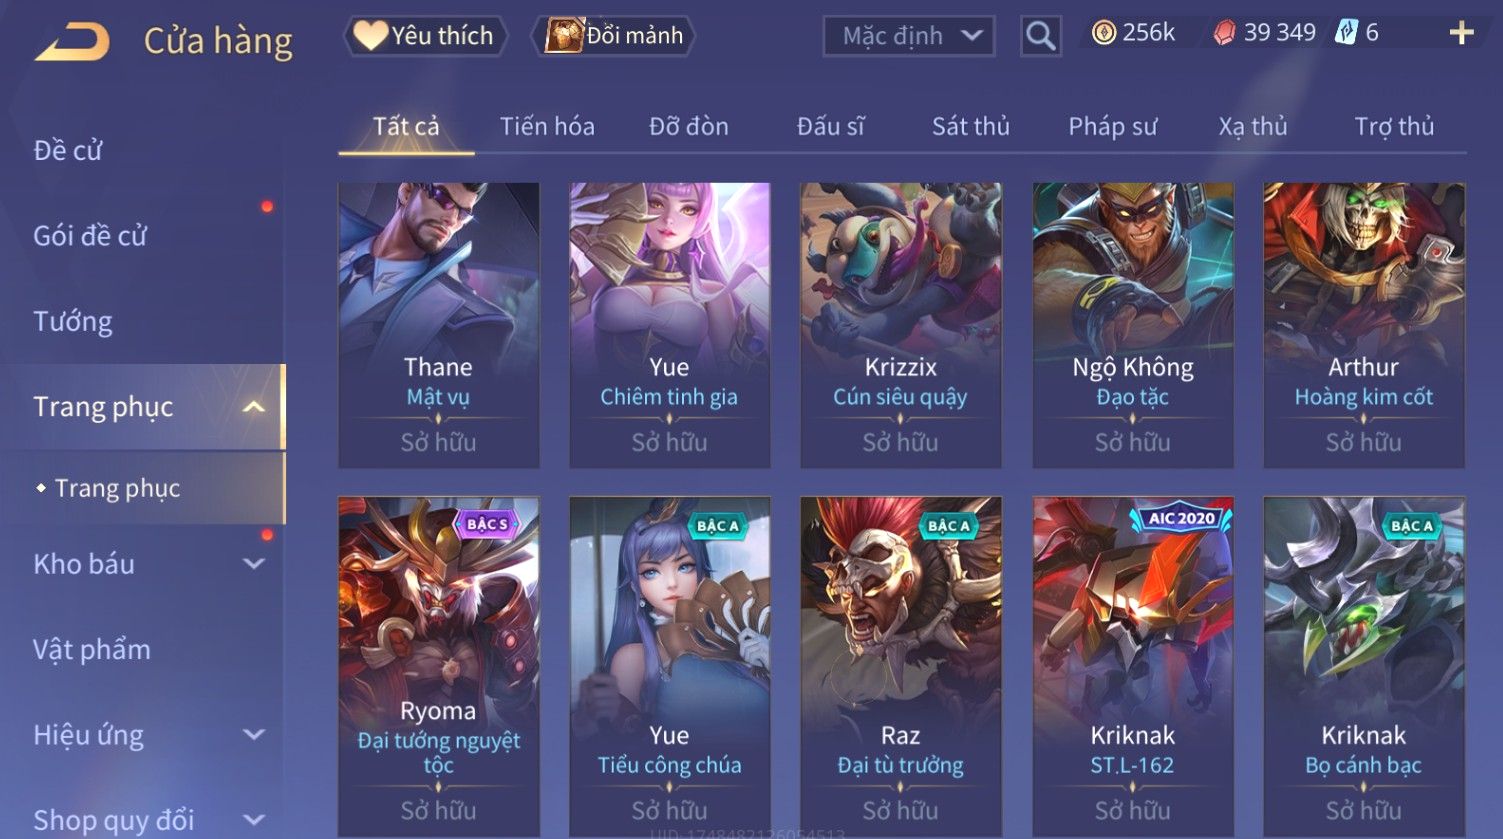1503x839 pixels.
Task: Click the gold coin balance icon
Action: pyautogui.click(x=1103, y=34)
